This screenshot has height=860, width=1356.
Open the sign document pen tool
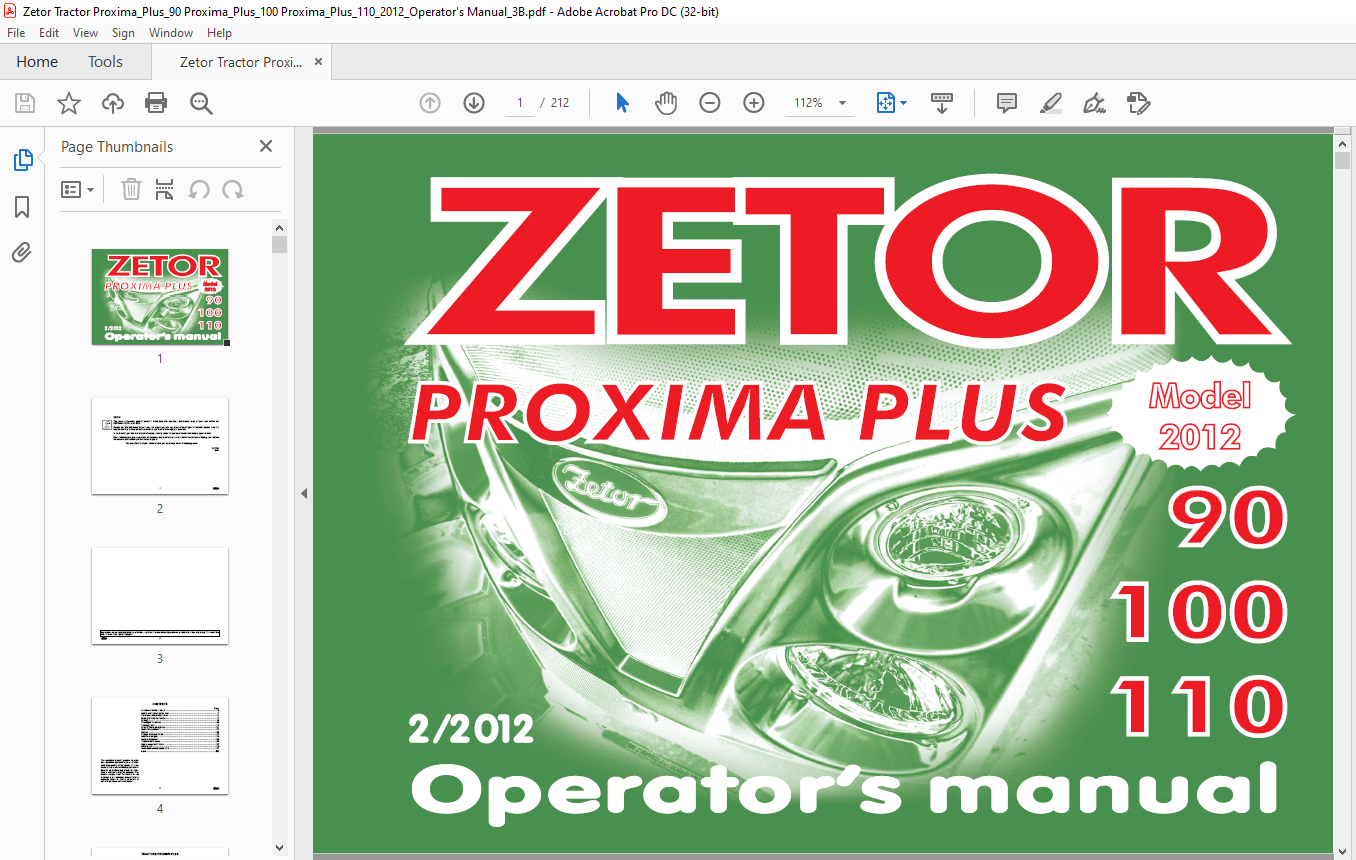1094,103
